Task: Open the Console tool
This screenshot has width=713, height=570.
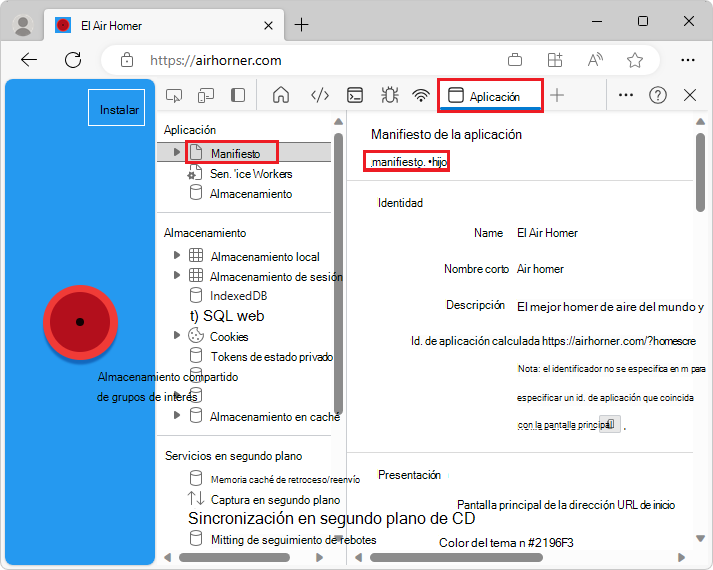Action: point(355,95)
